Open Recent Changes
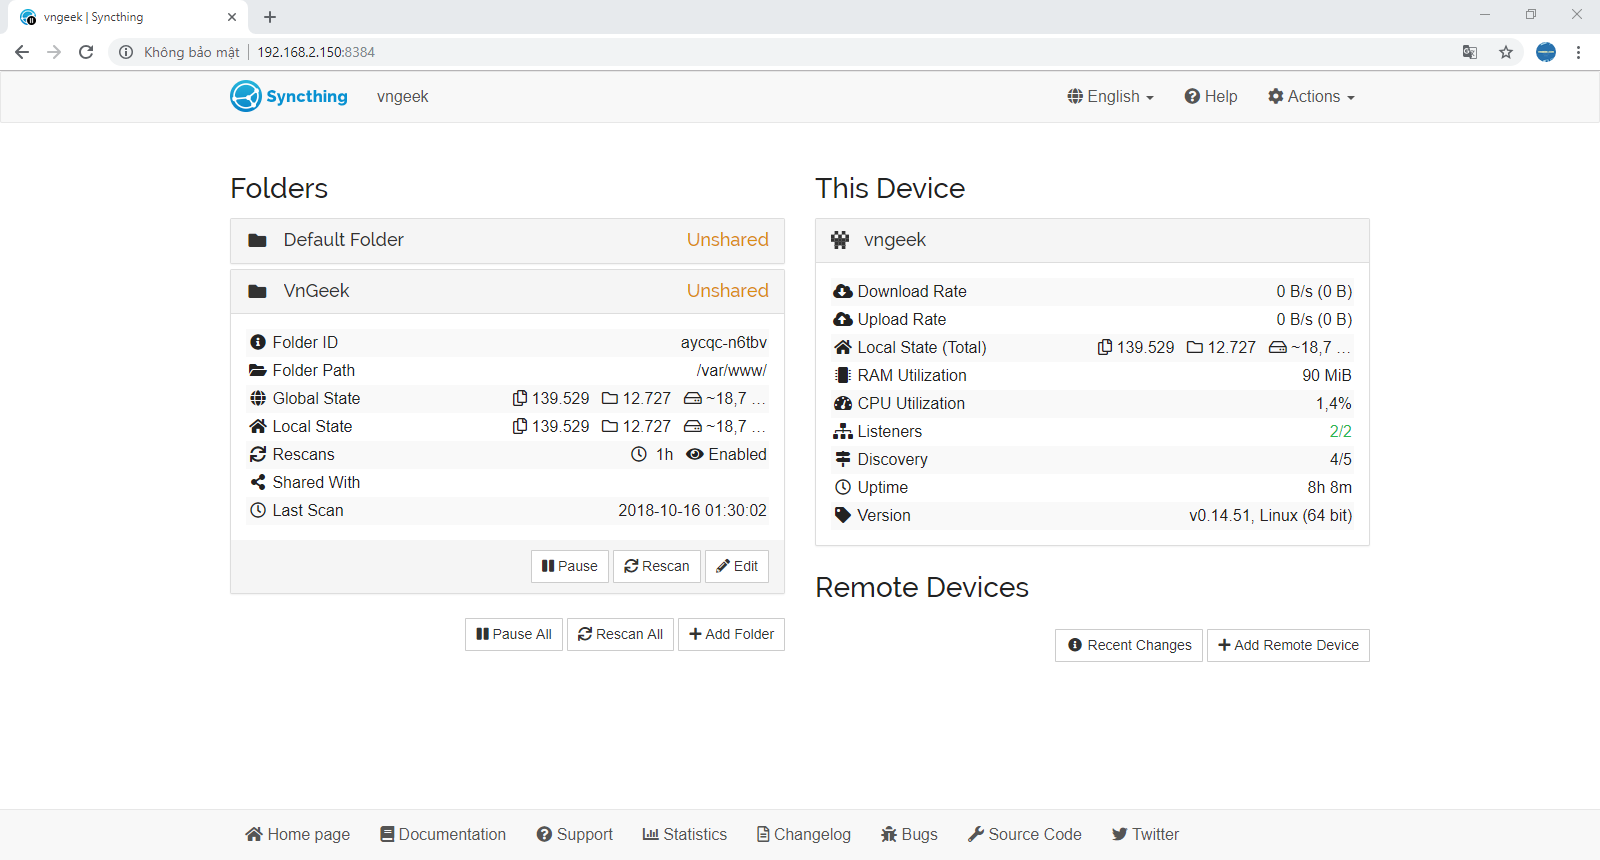1600x860 pixels. click(x=1129, y=645)
